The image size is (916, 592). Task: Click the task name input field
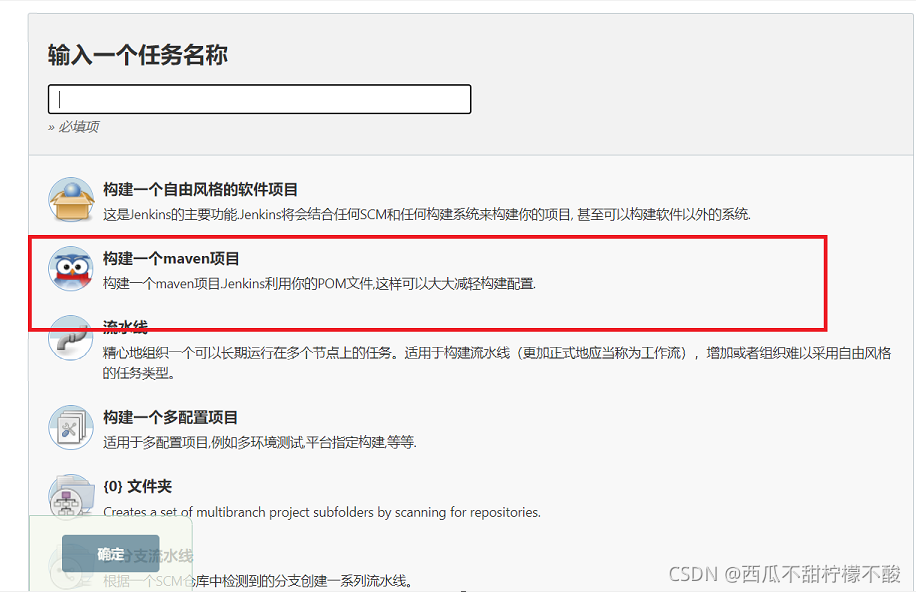point(259,99)
